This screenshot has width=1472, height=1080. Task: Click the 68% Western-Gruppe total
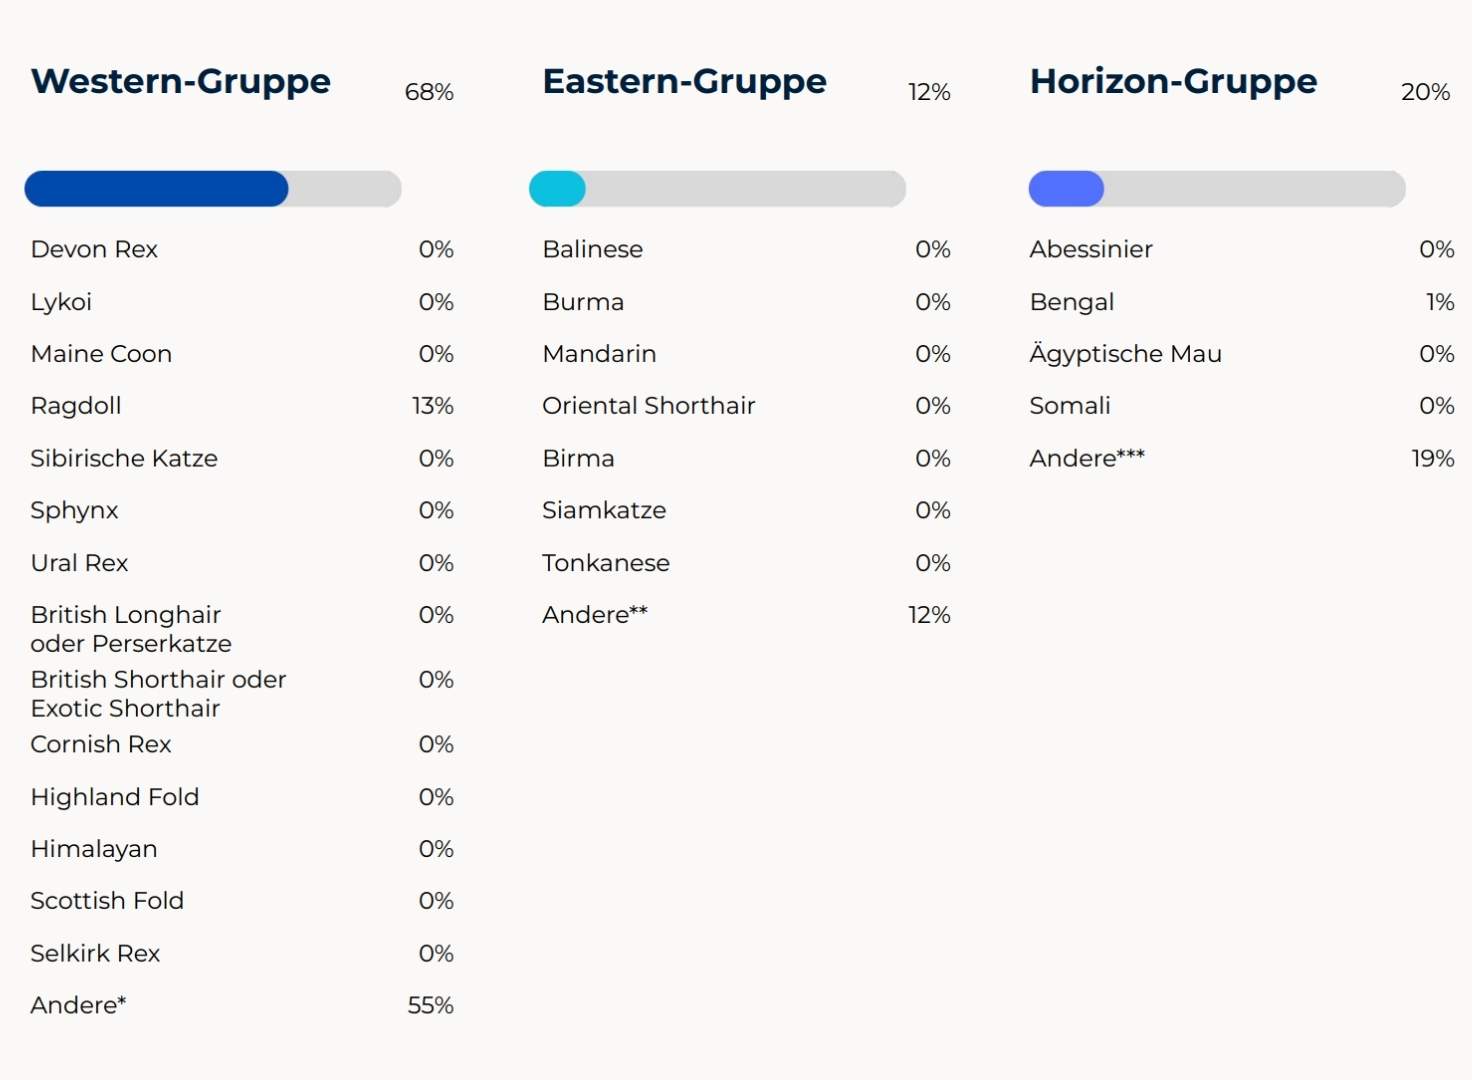[x=429, y=92]
